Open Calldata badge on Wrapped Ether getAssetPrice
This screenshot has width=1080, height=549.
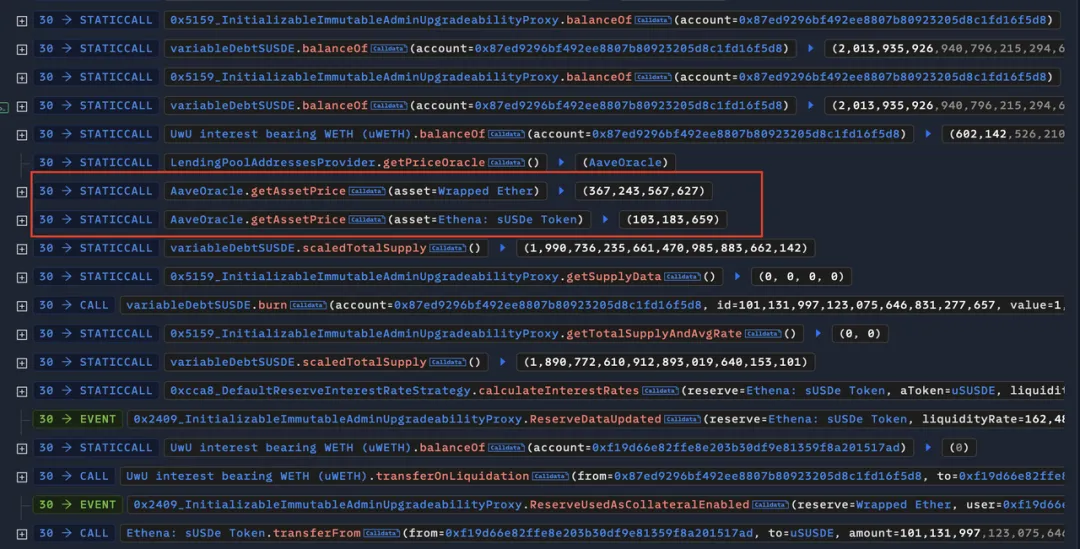[366, 191]
